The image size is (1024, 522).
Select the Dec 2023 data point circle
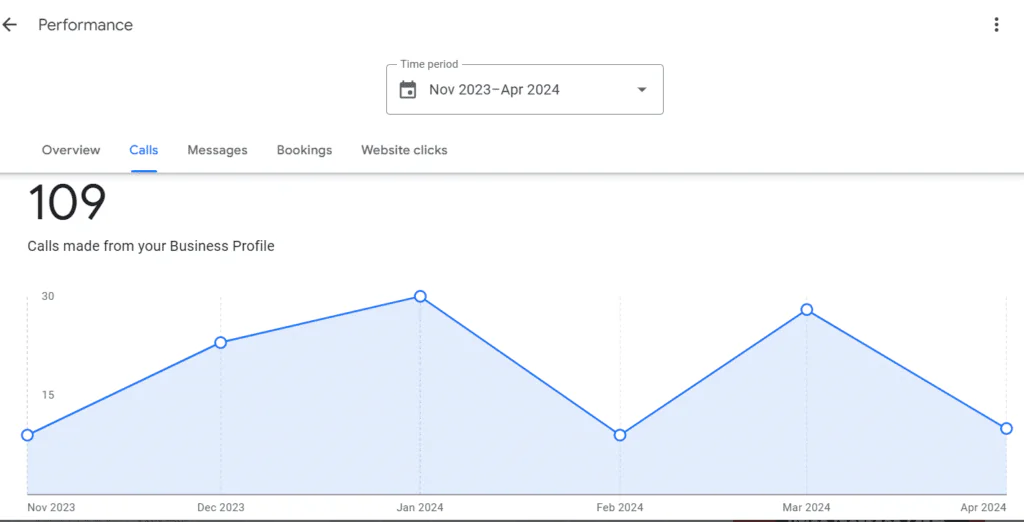[221, 342]
